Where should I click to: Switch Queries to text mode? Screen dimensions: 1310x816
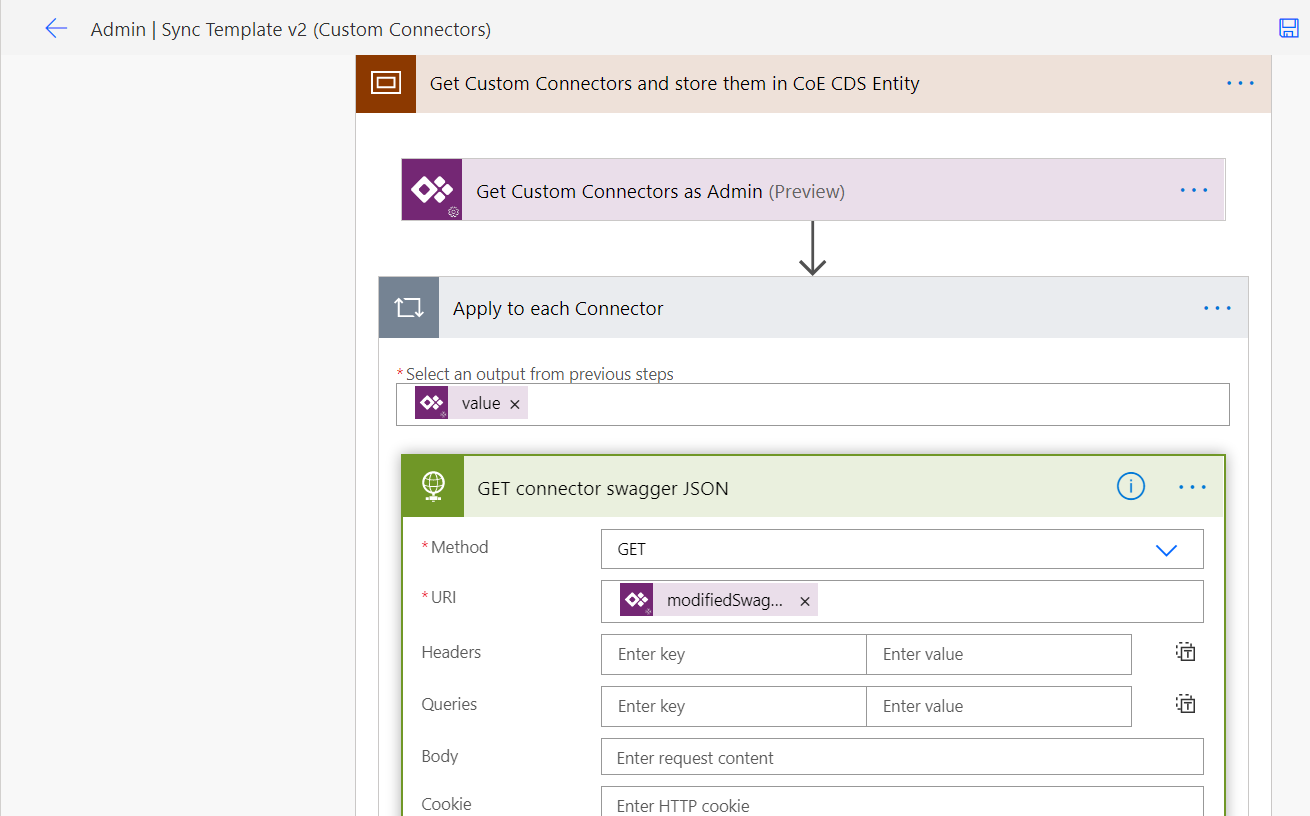1185,703
